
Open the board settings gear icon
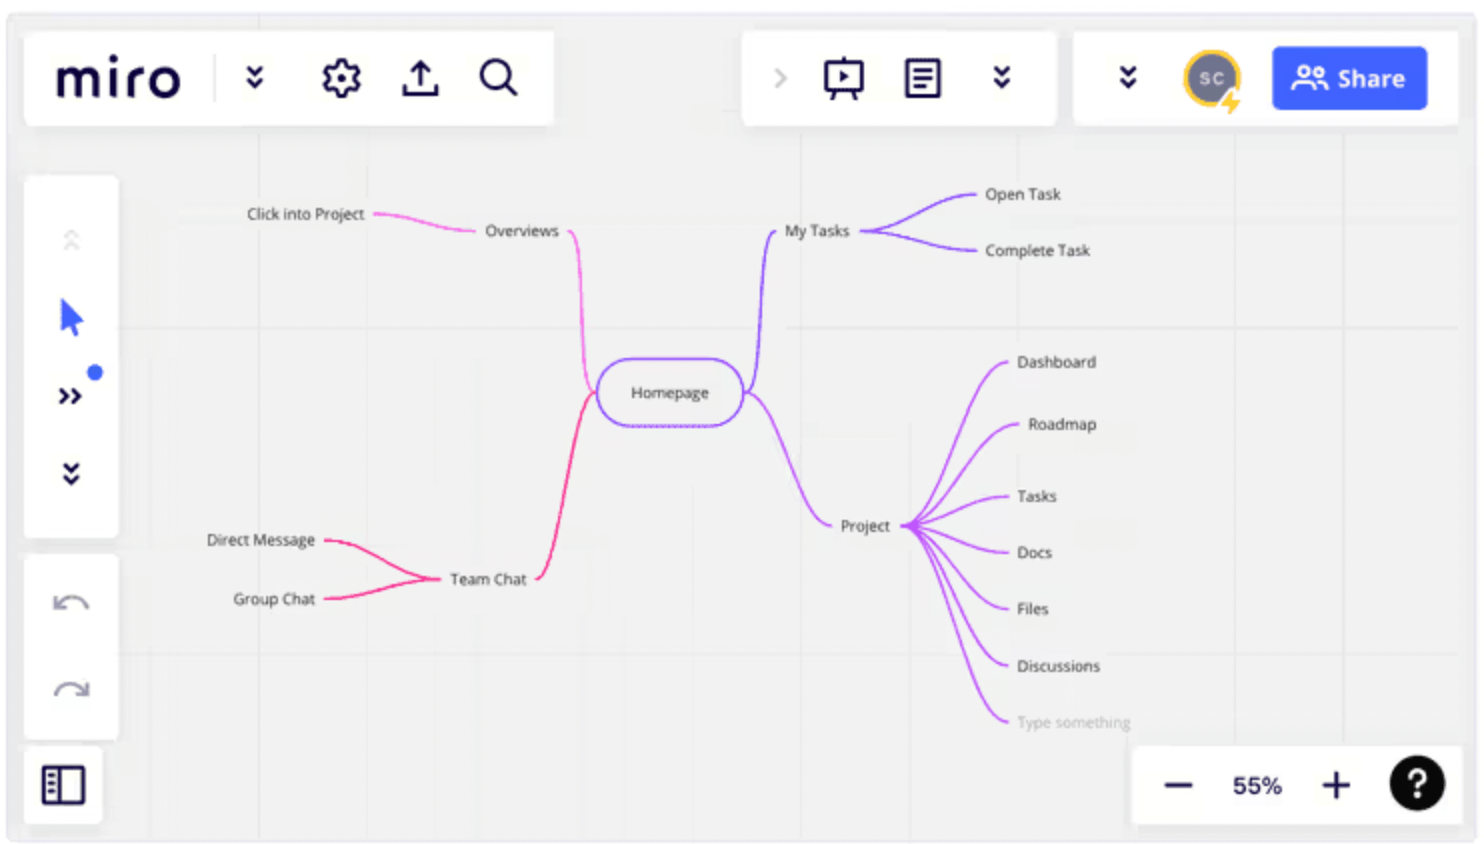(340, 78)
